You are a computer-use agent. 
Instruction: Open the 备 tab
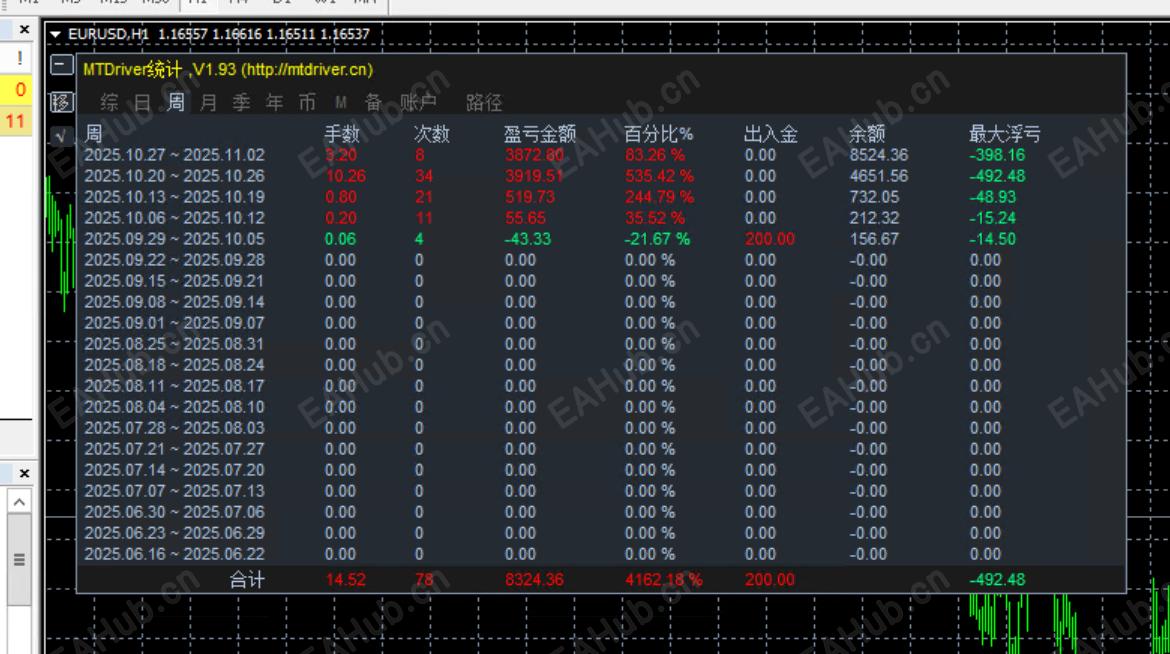coord(373,102)
